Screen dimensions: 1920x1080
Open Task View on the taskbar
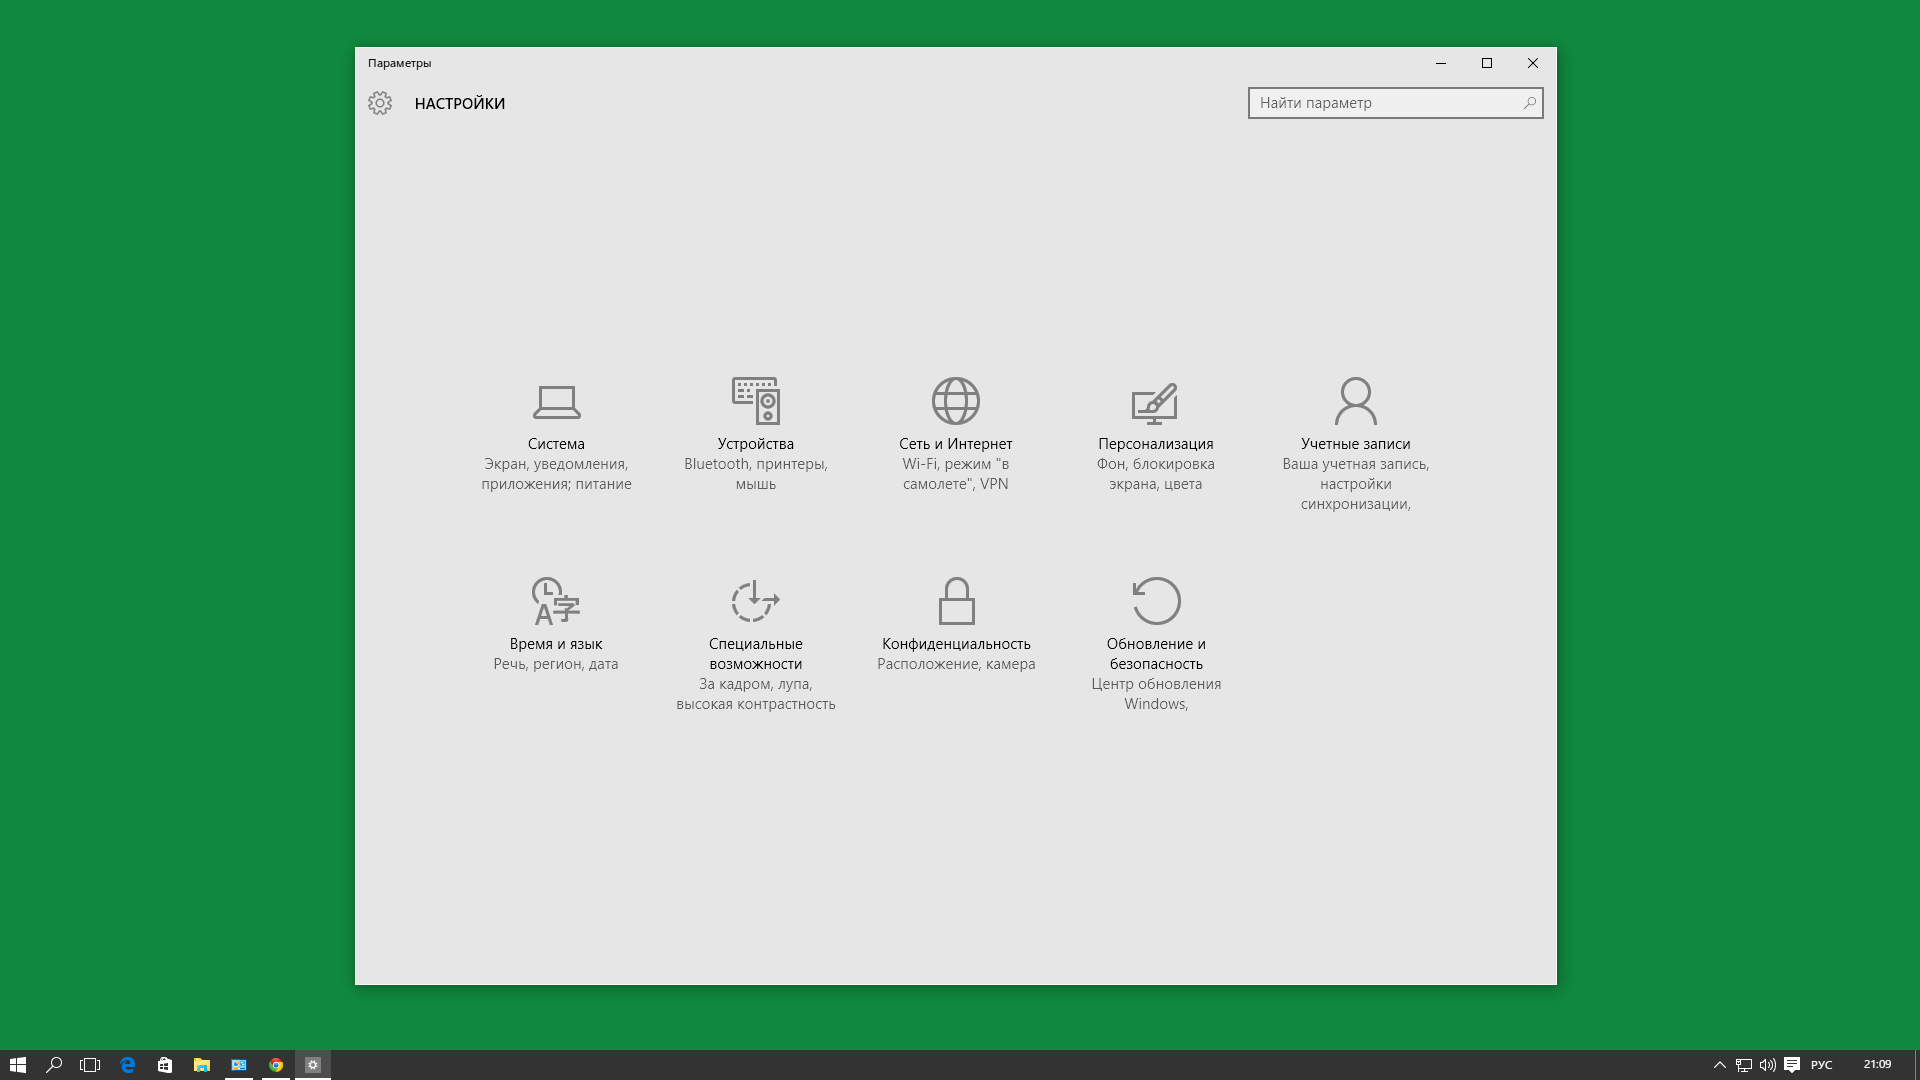click(90, 1065)
